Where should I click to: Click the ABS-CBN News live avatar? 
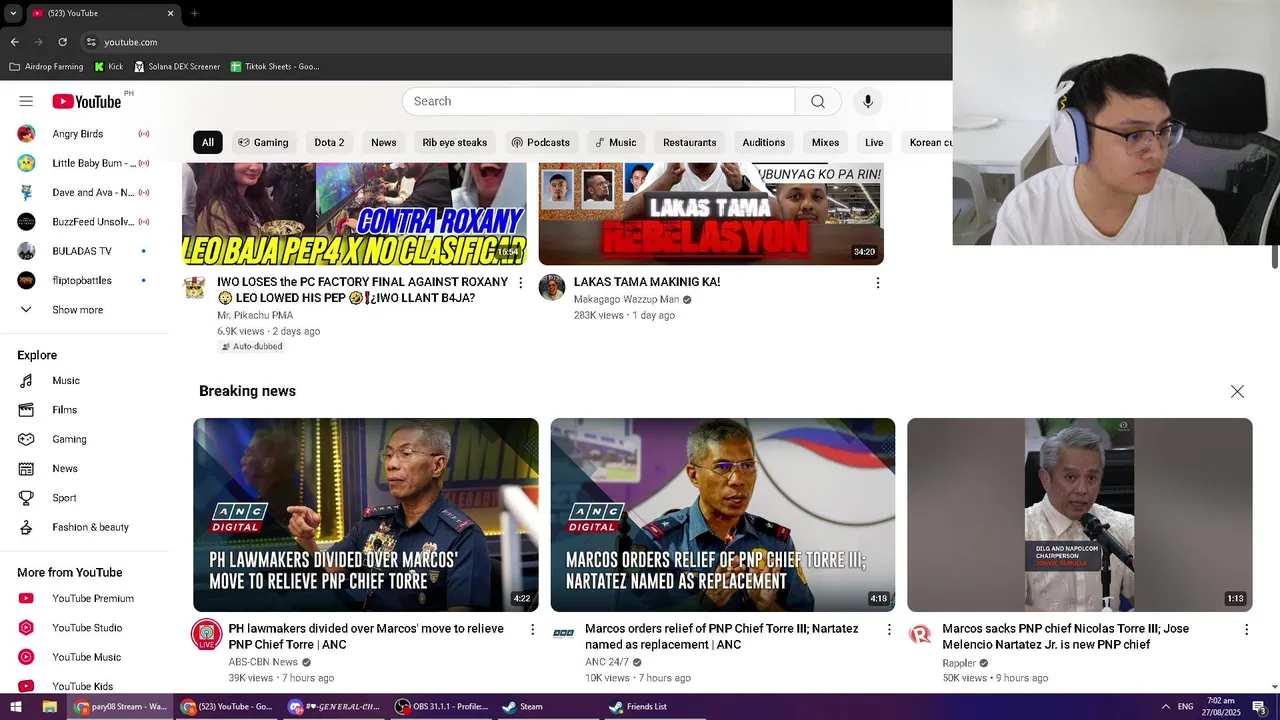[x=207, y=634]
